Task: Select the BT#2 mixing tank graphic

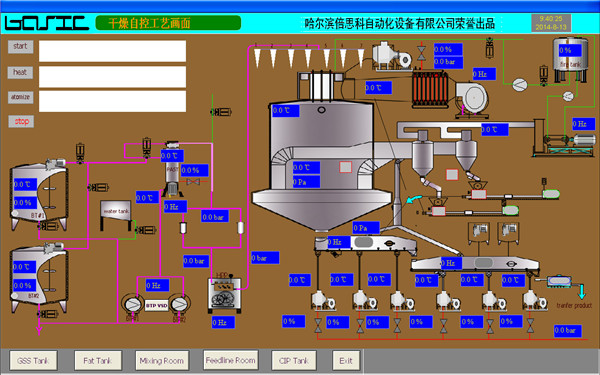Action: 39,278
